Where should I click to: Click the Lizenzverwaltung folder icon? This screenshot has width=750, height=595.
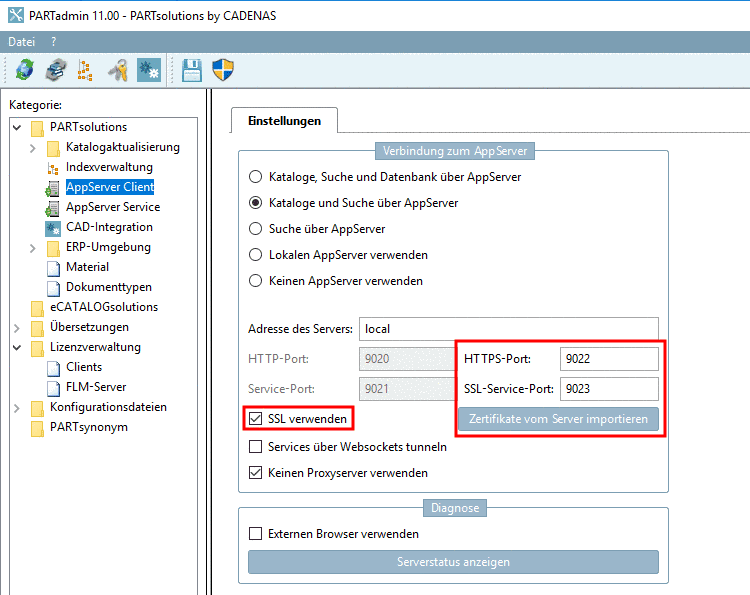37,348
